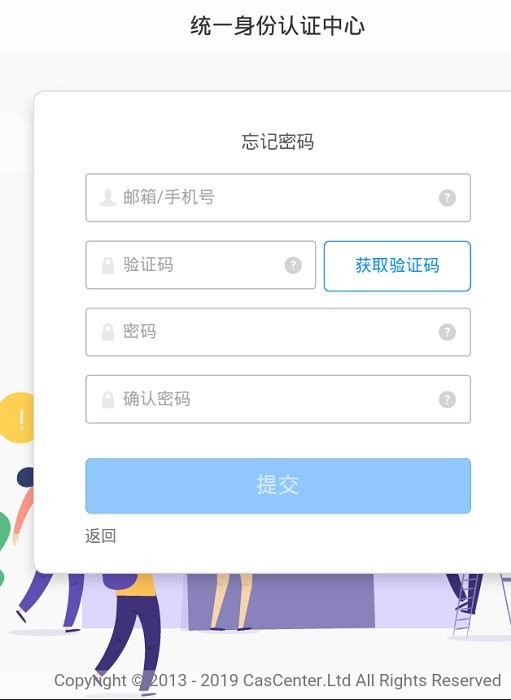Click the lock icon in 密码 field
Image resolution: width=511 pixels, height=700 pixels.
pos(108,332)
